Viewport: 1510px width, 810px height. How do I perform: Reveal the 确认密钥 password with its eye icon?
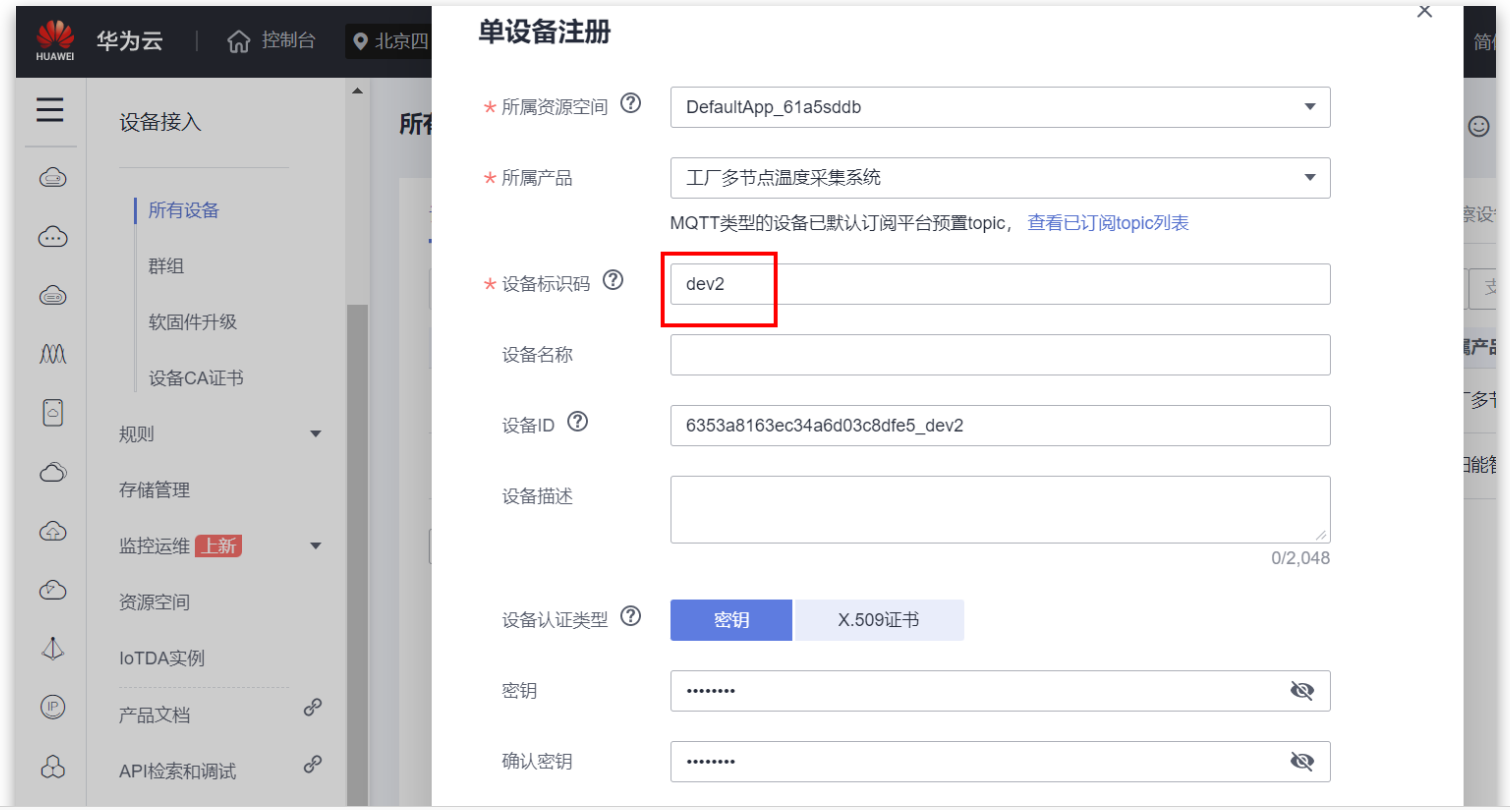1301,762
